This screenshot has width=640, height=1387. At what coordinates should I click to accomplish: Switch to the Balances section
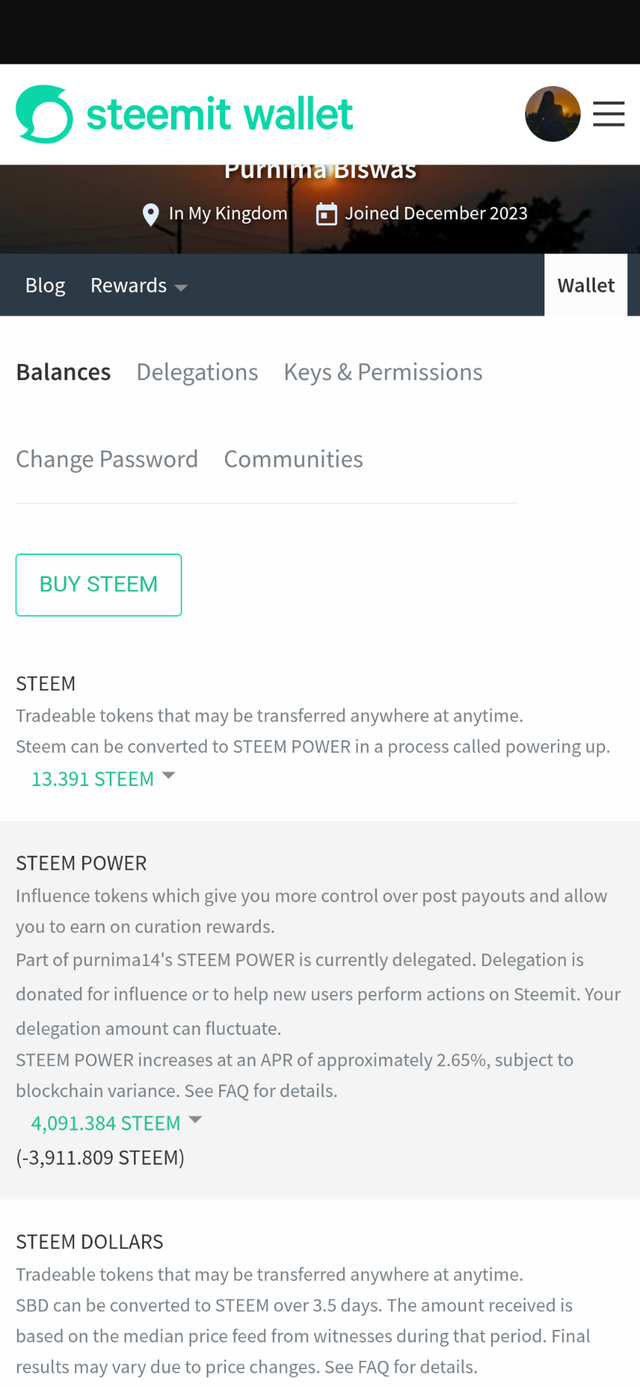[x=63, y=372]
